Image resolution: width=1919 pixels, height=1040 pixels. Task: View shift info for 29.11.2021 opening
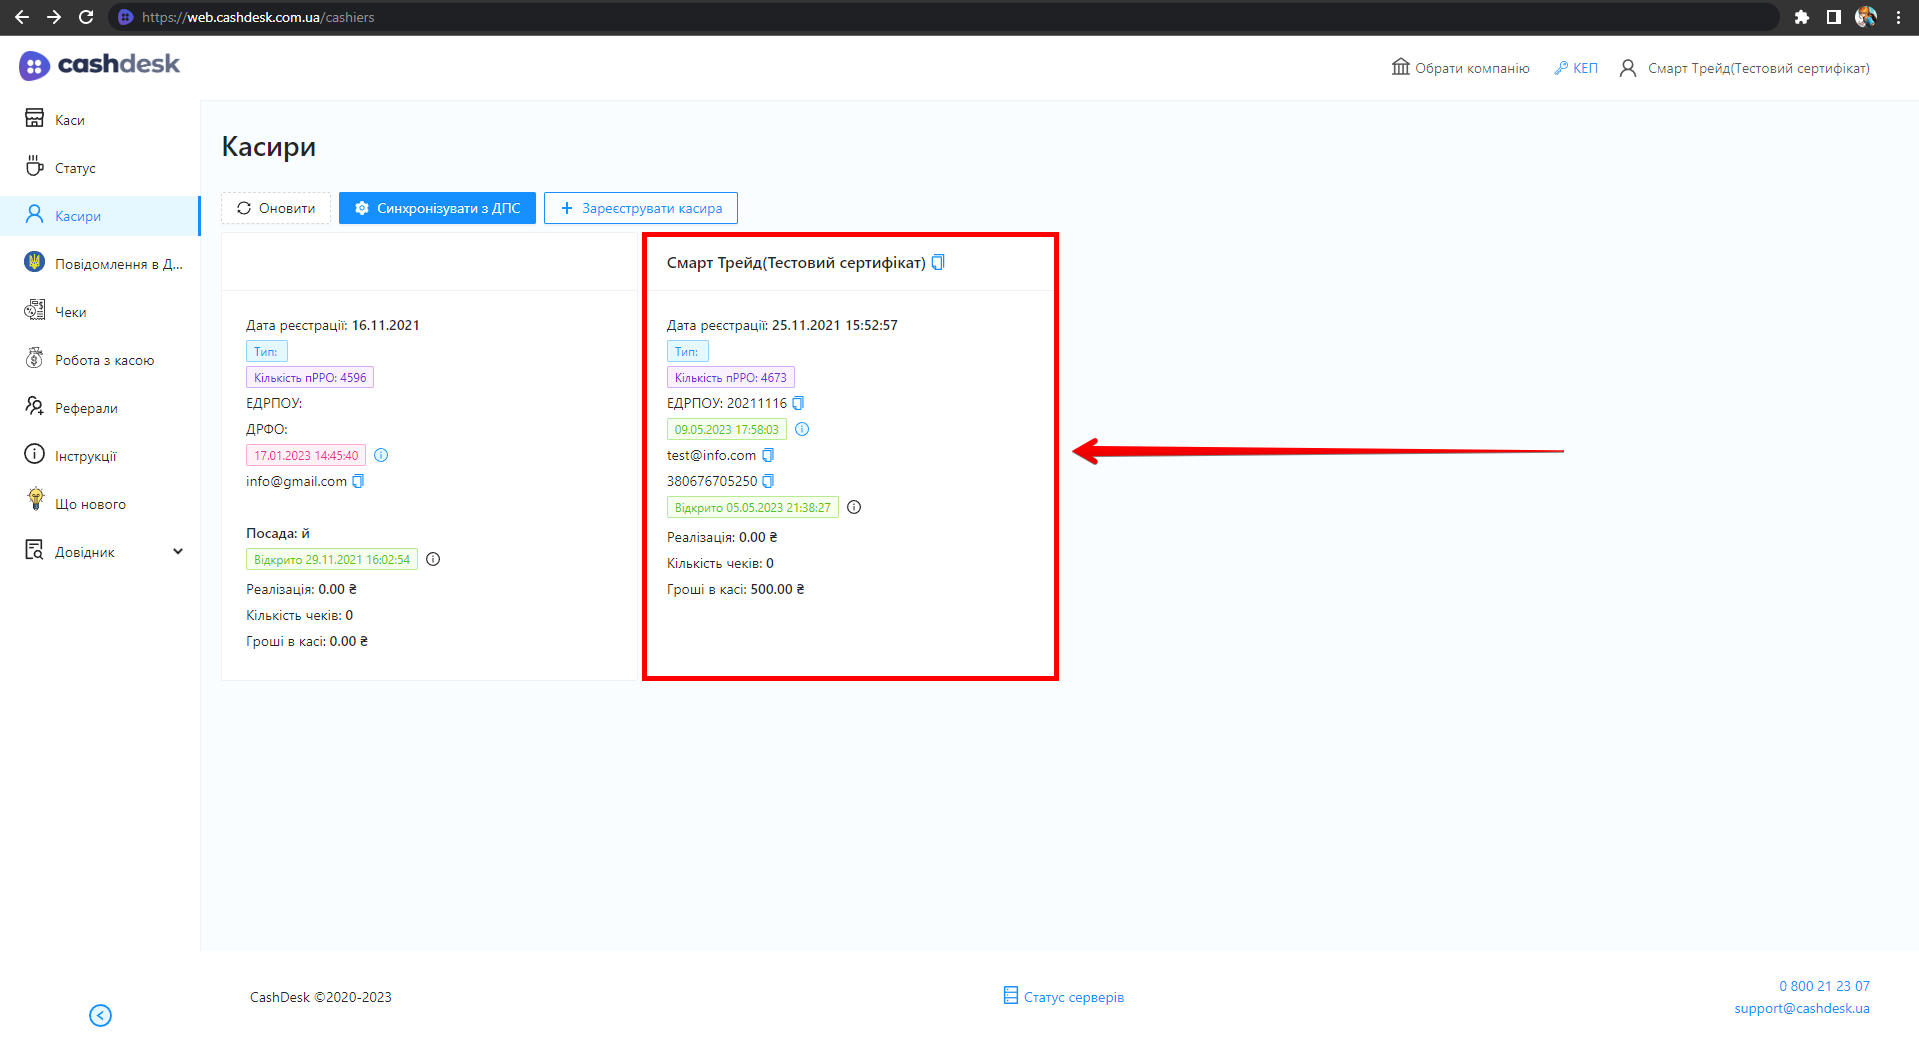(433, 559)
